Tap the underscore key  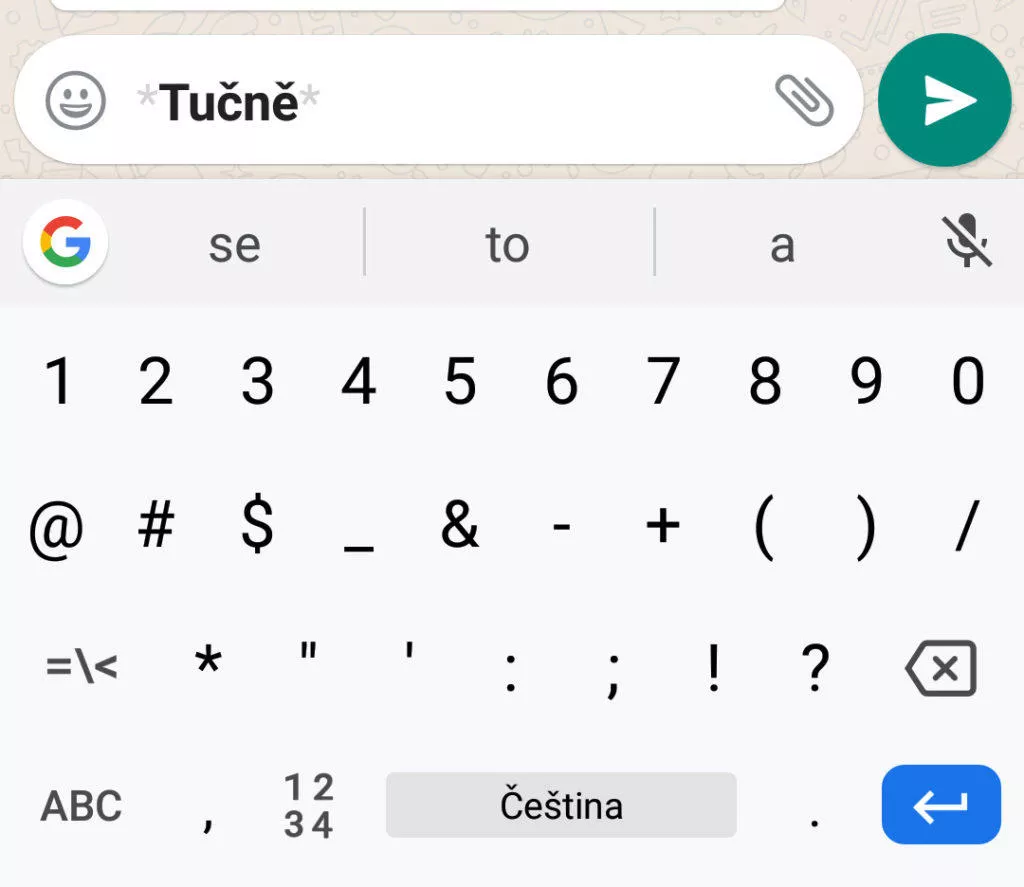pyautogui.click(x=357, y=530)
